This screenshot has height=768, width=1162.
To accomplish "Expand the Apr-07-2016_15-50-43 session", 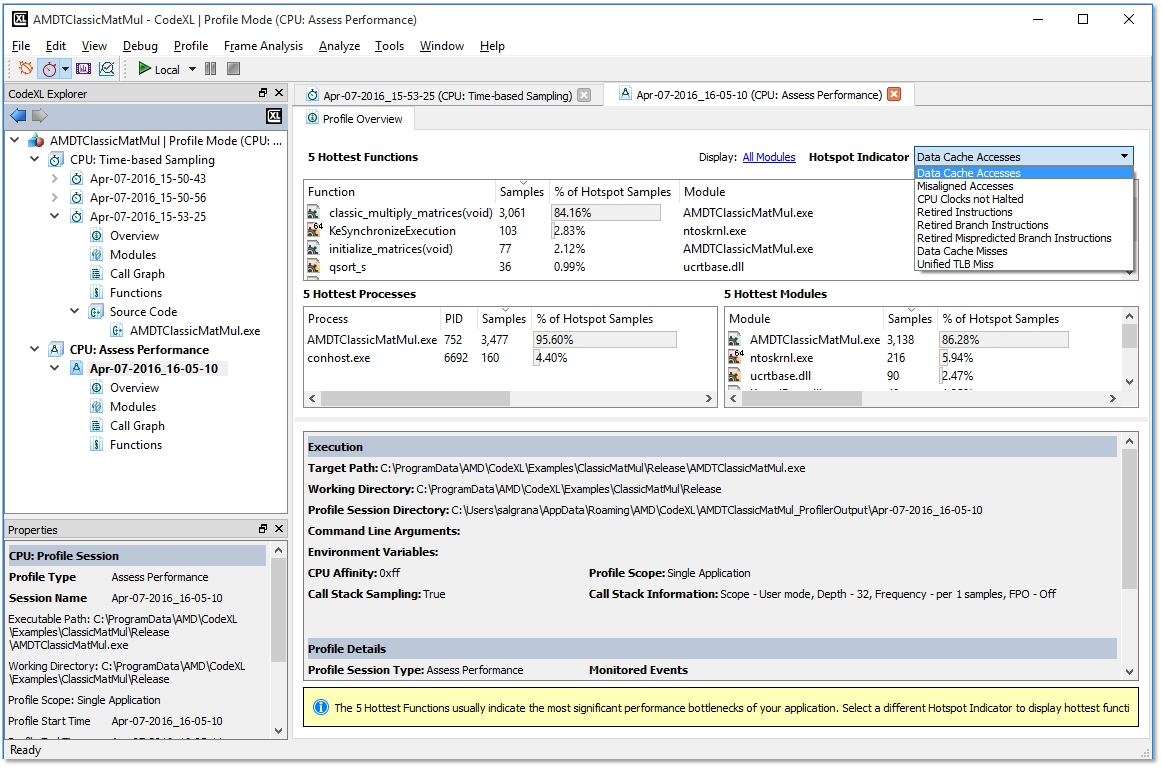I will pos(55,179).
